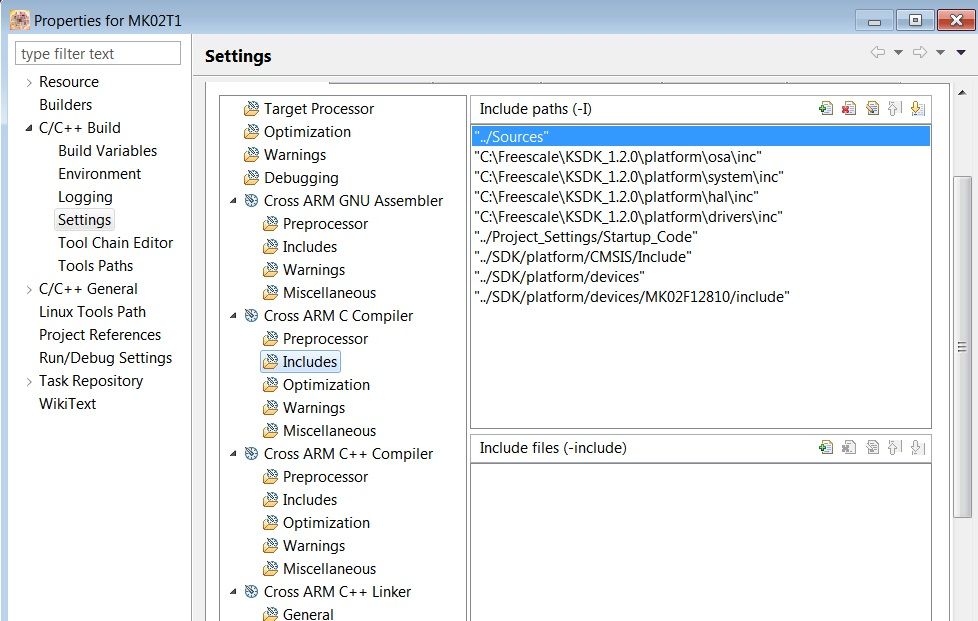Click the Back navigation arrow in Settings header
The image size is (978, 621).
click(878, 53)
